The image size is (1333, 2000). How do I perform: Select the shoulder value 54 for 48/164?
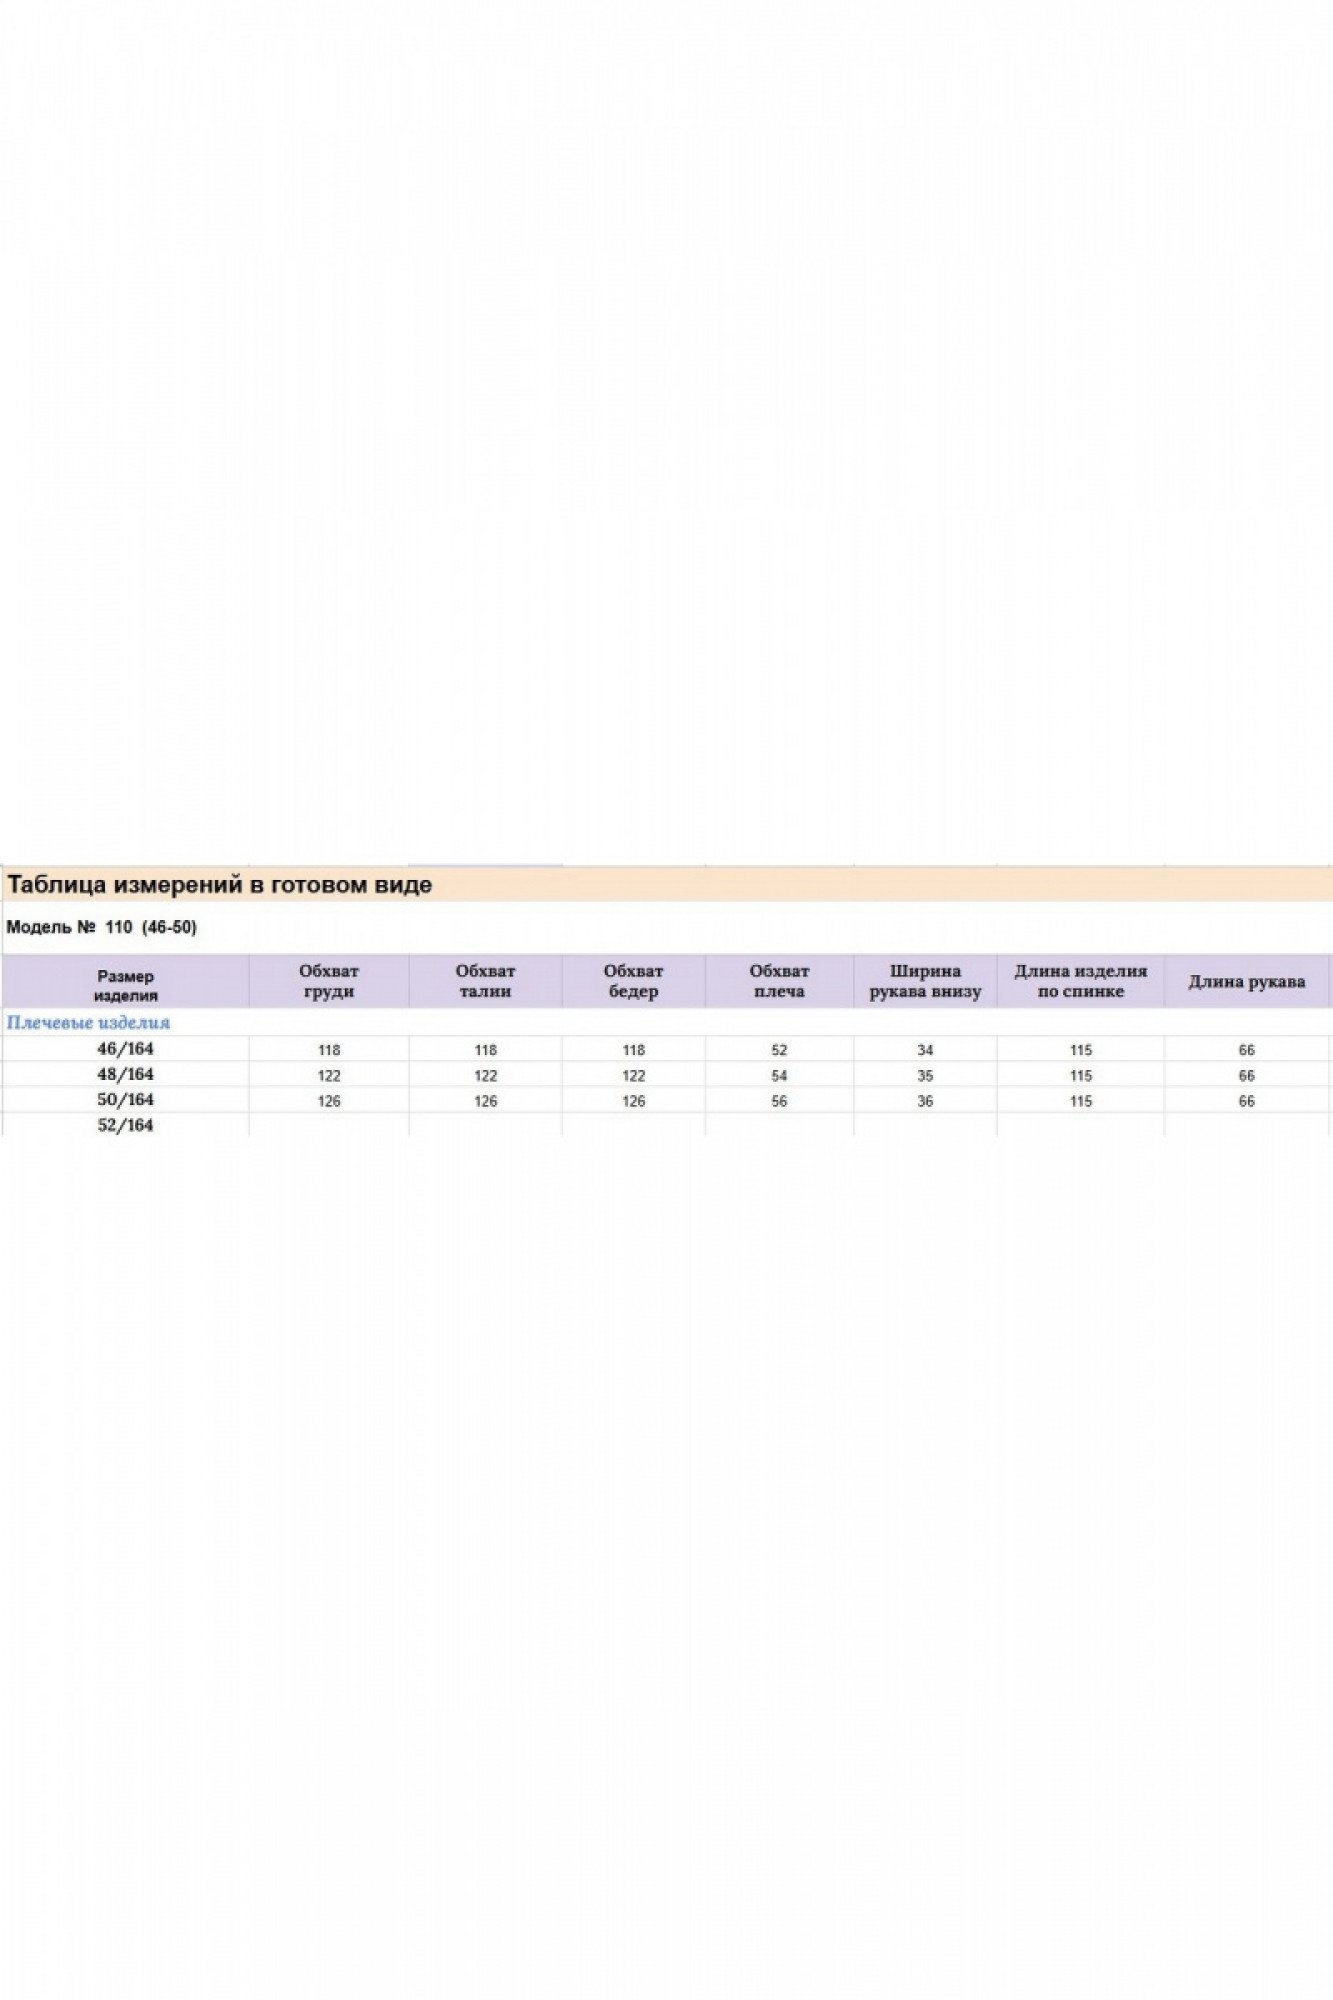tap(780, 1077)
